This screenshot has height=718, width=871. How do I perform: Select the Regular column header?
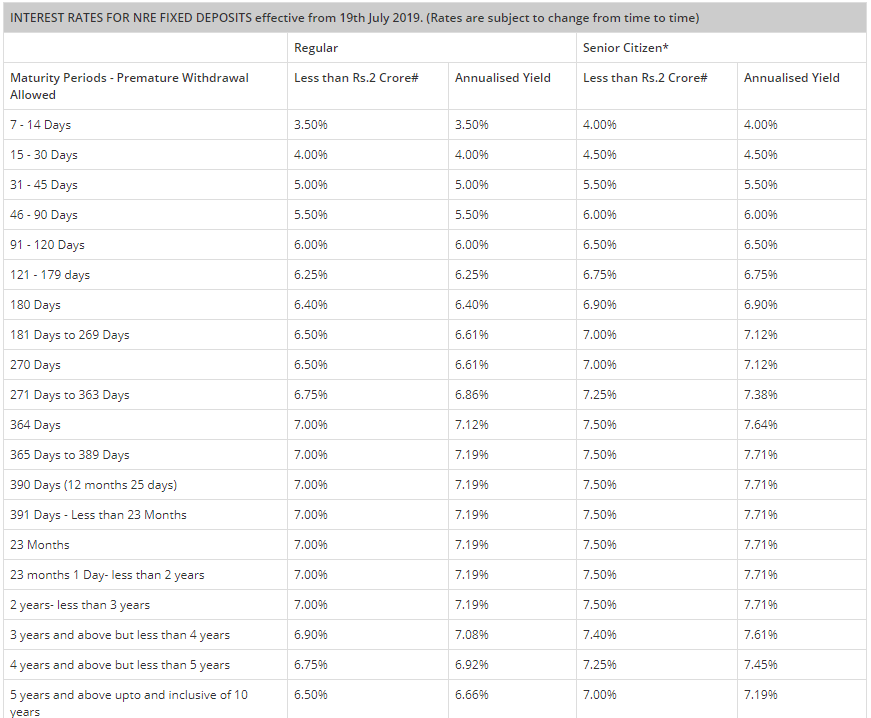click(x=316, y=48)
